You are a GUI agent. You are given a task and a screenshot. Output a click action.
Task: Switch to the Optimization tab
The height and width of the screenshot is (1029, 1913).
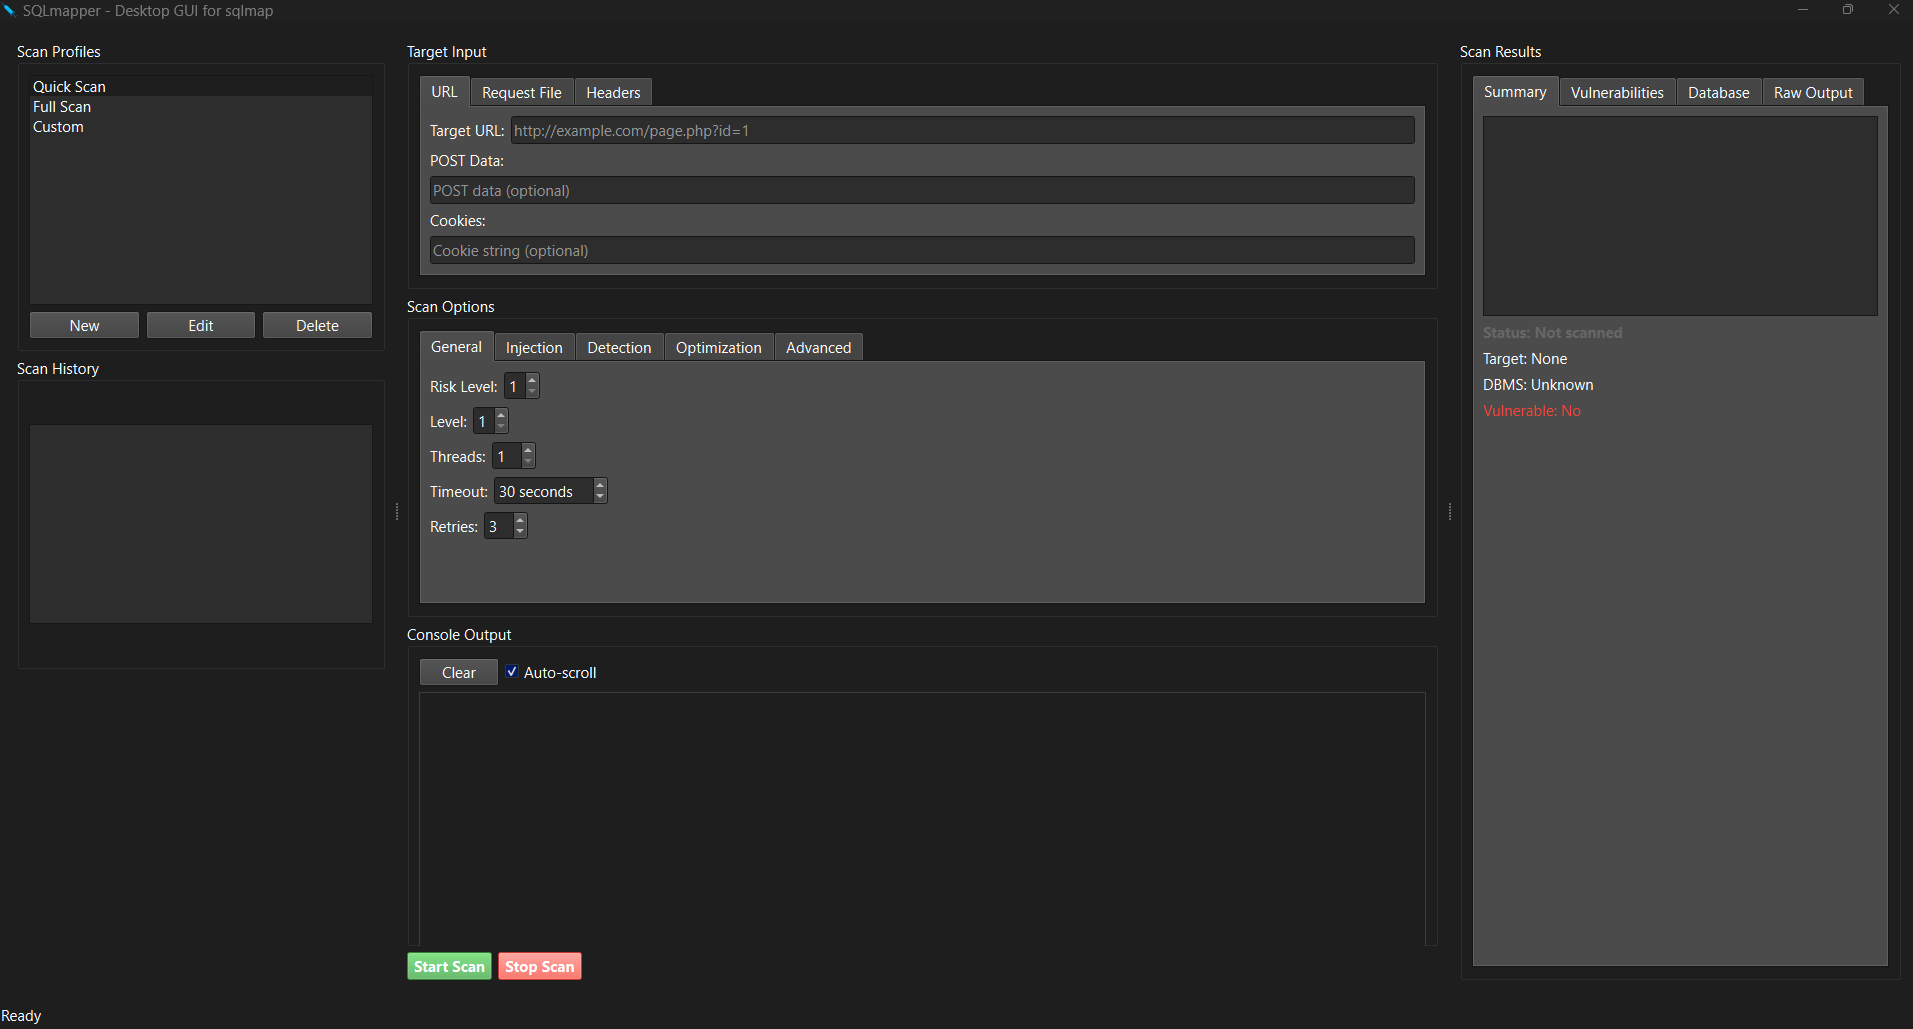[x=718, y=347]
